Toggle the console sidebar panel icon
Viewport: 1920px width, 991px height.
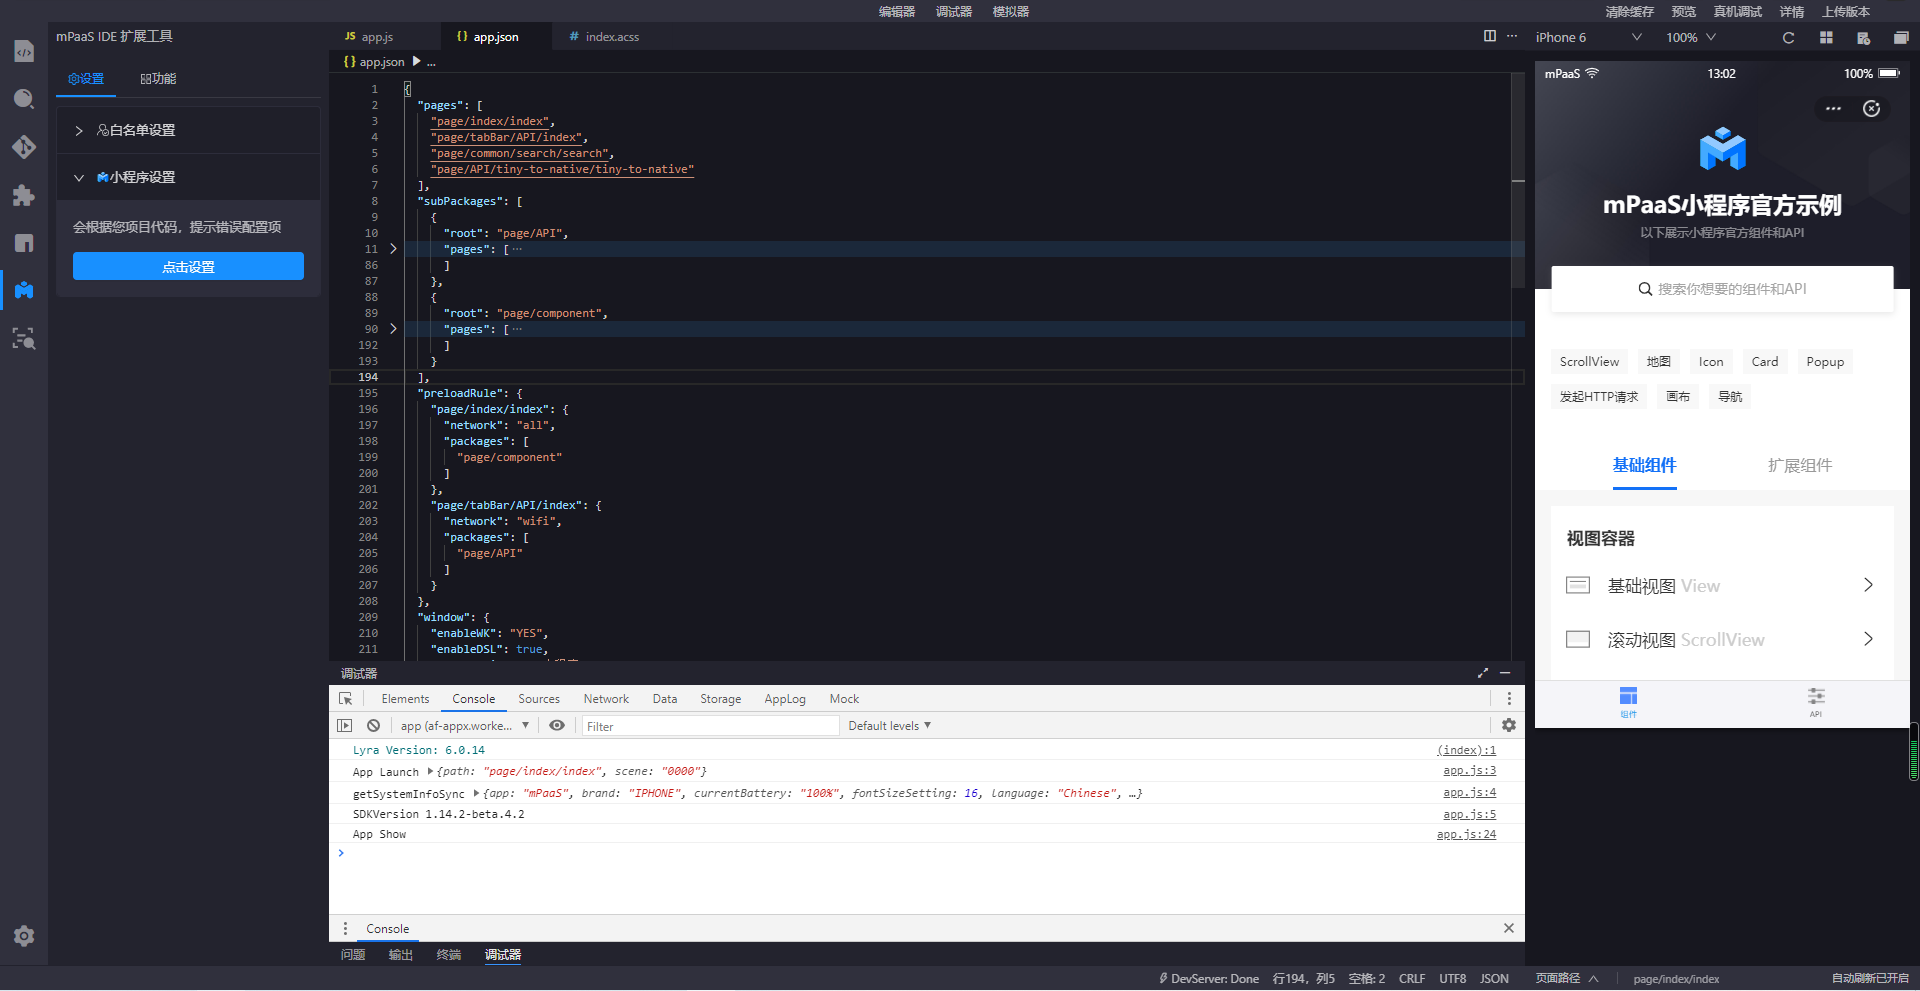[345, 726]
